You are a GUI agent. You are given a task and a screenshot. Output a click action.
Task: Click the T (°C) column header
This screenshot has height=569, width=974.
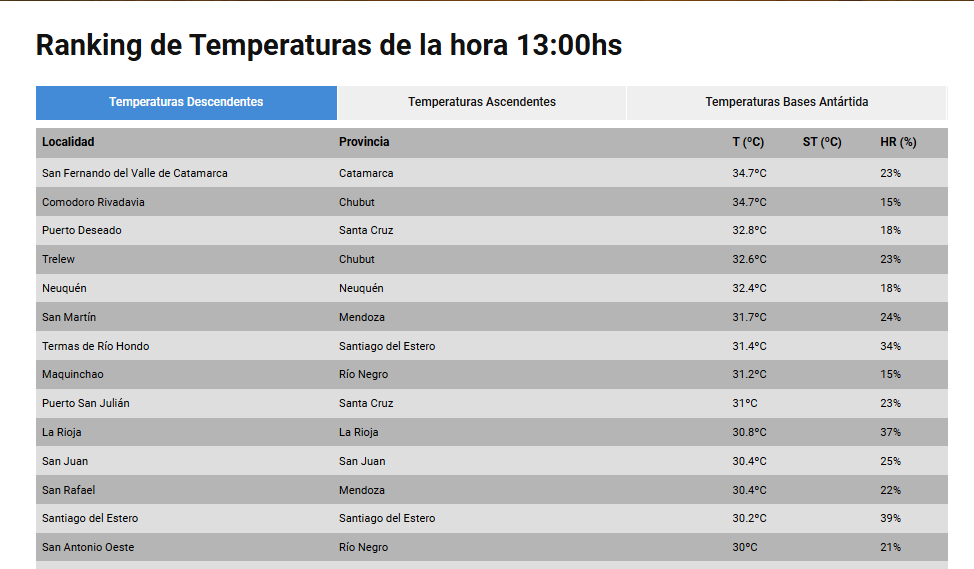pos(748,142)
